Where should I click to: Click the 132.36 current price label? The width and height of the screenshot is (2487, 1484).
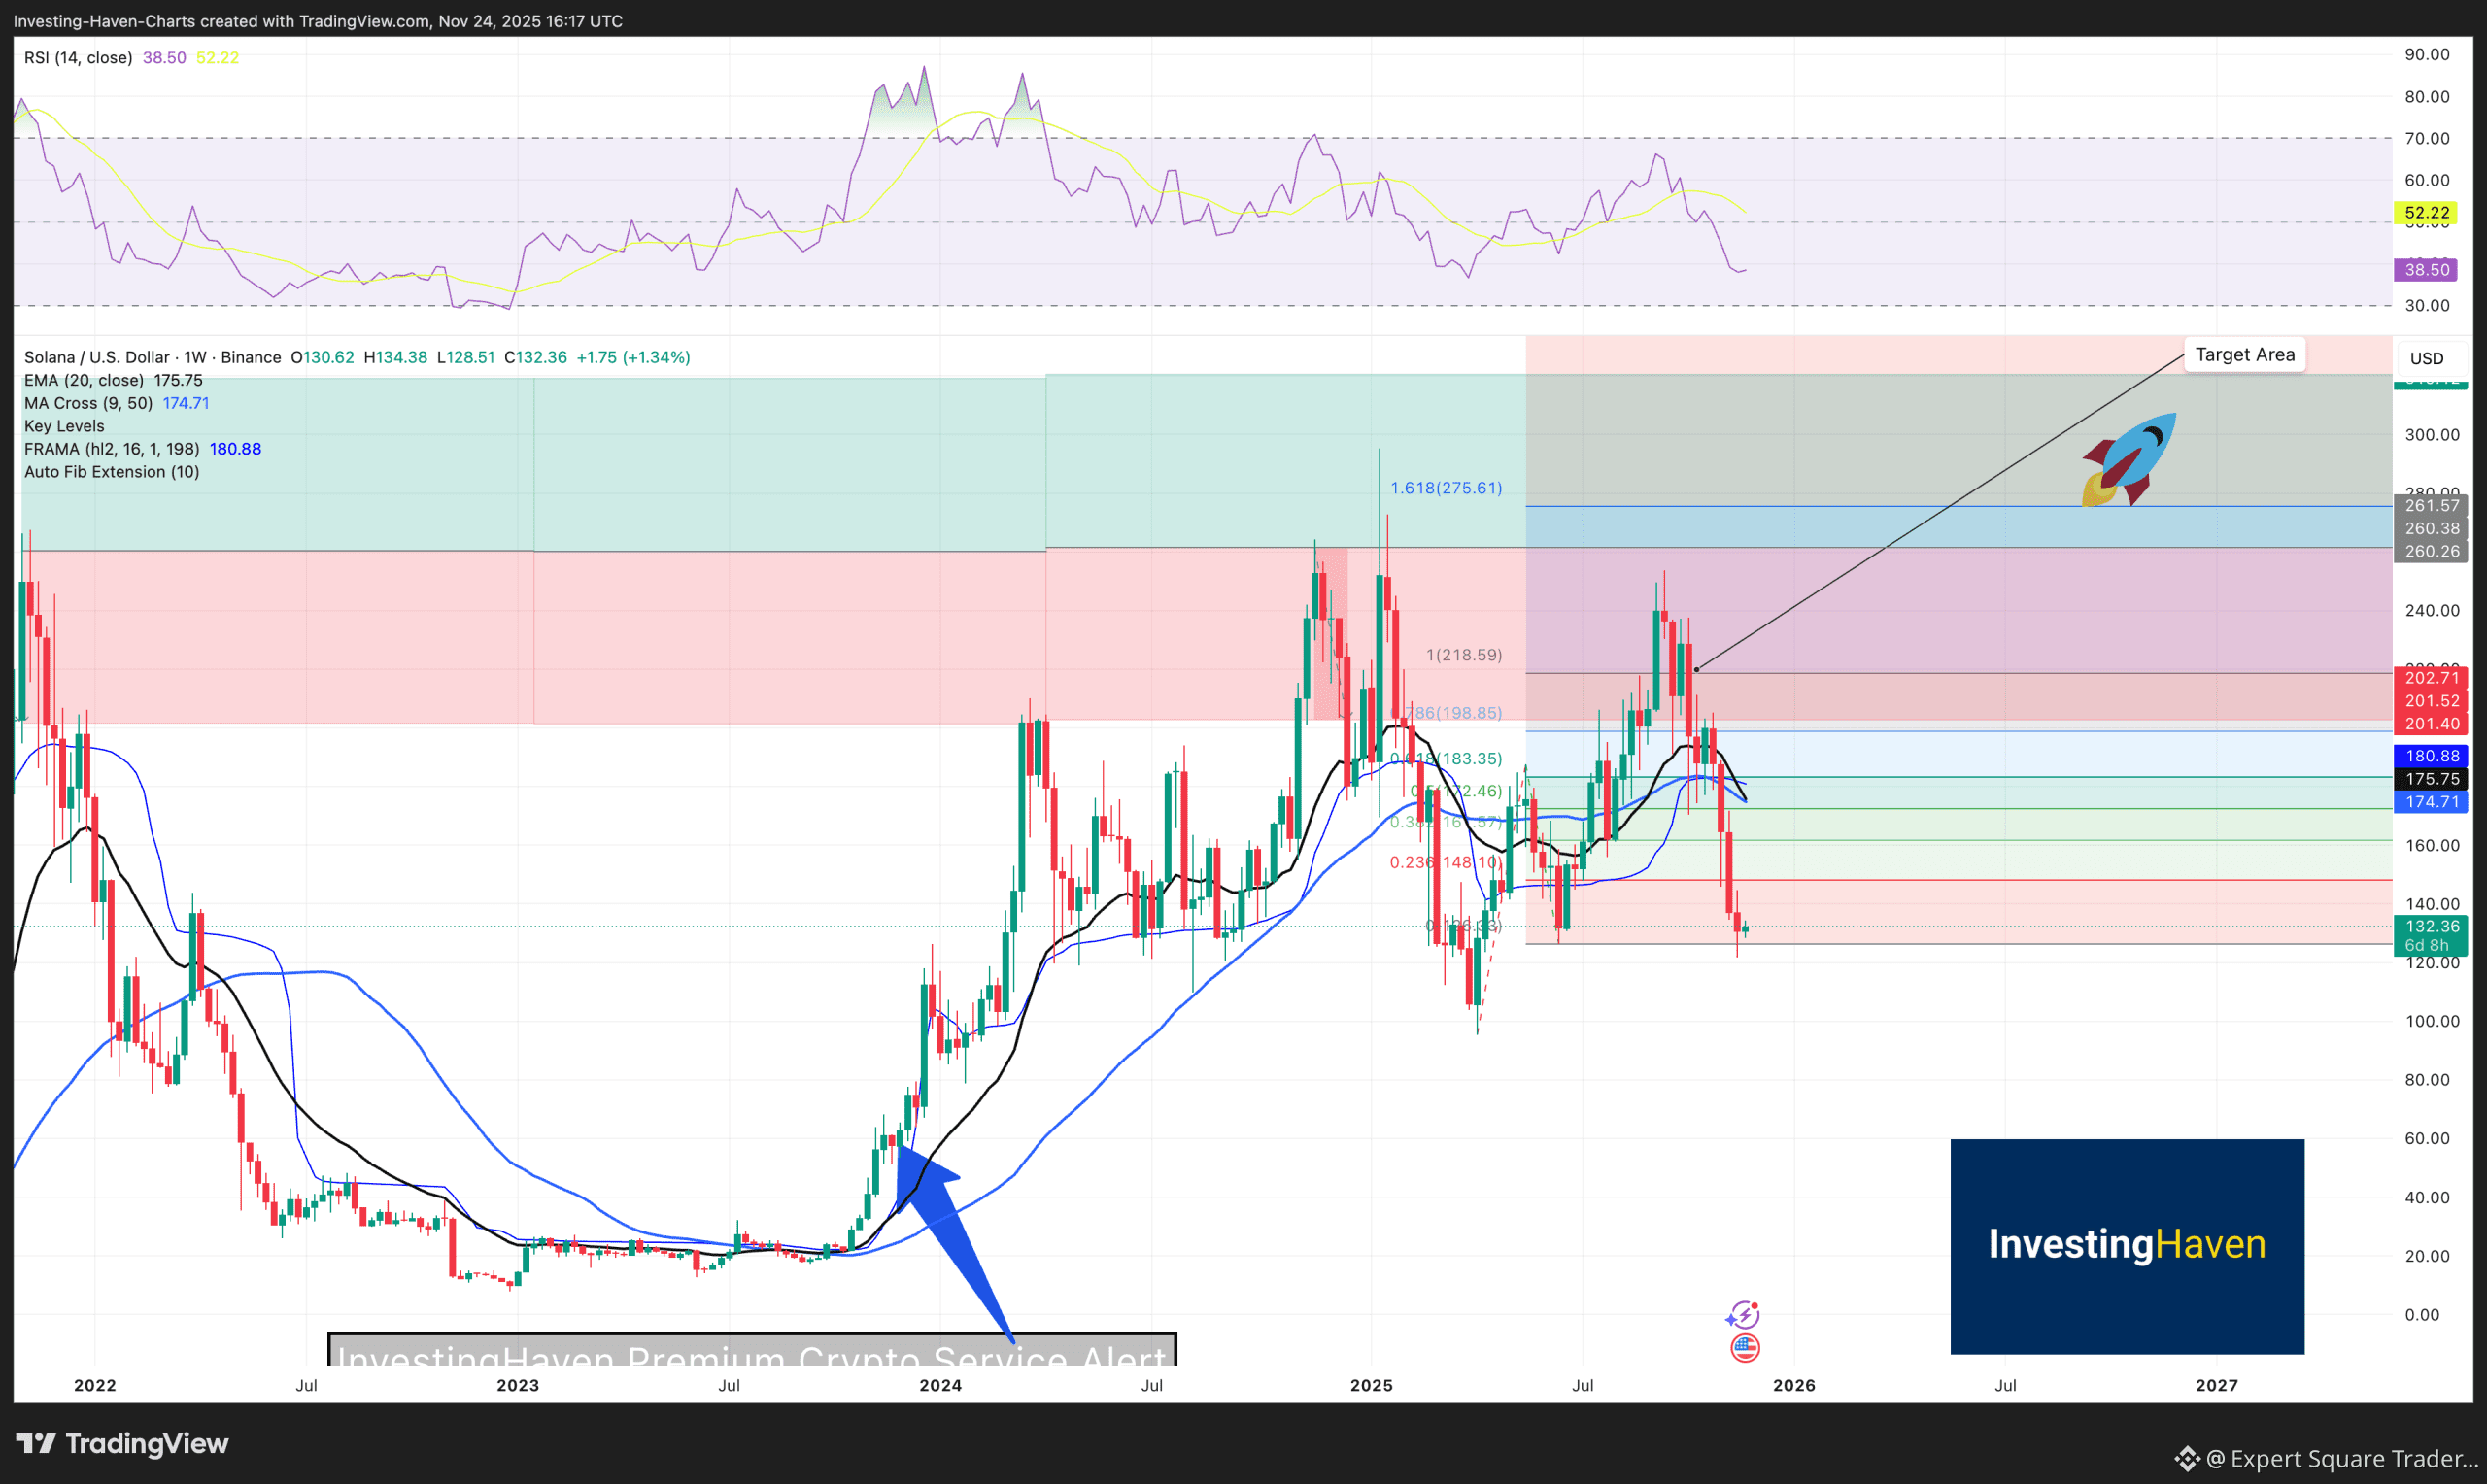tap(2431, 926)
